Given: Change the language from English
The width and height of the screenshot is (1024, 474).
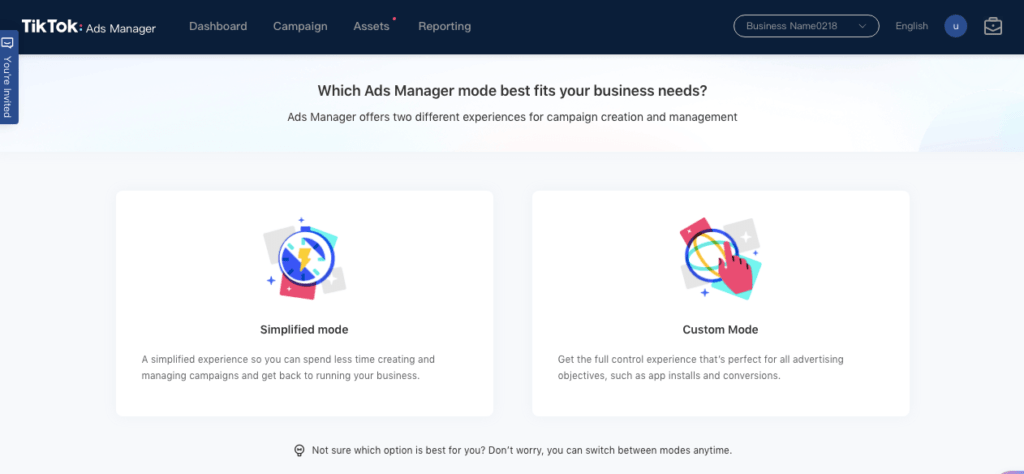Looking at the screenshot, I should tap(912, 26).
